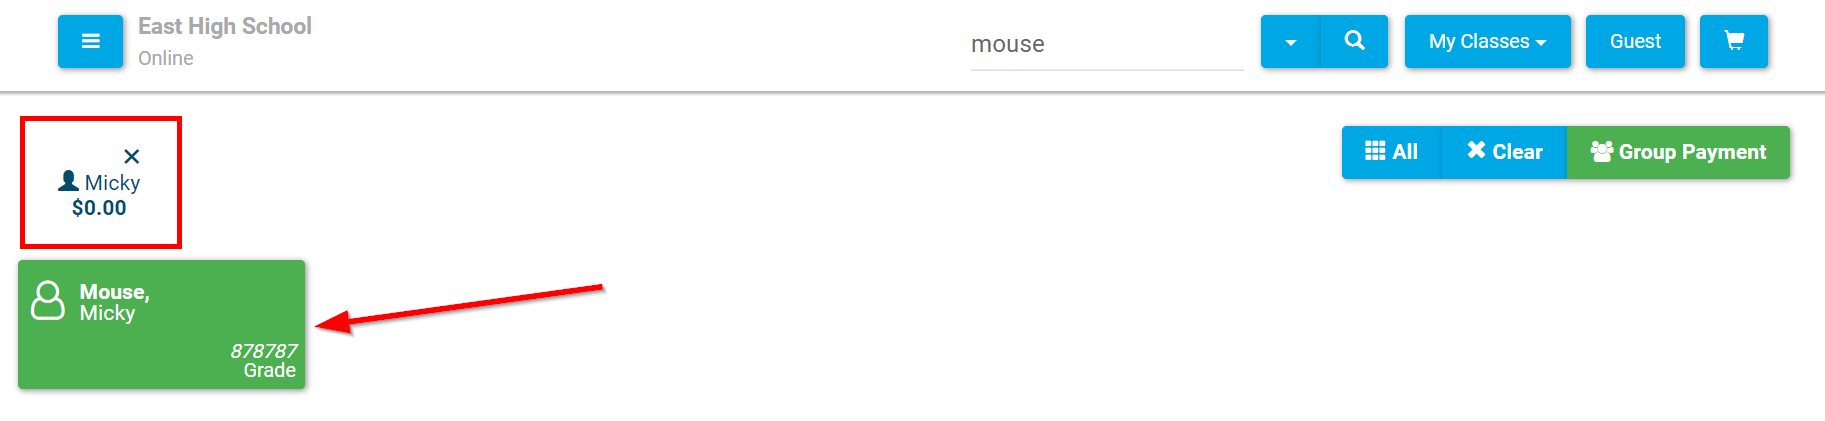Click the person icon beside Micky
Viewport: 1825px width, 421px height.
[x=68, y=181]
